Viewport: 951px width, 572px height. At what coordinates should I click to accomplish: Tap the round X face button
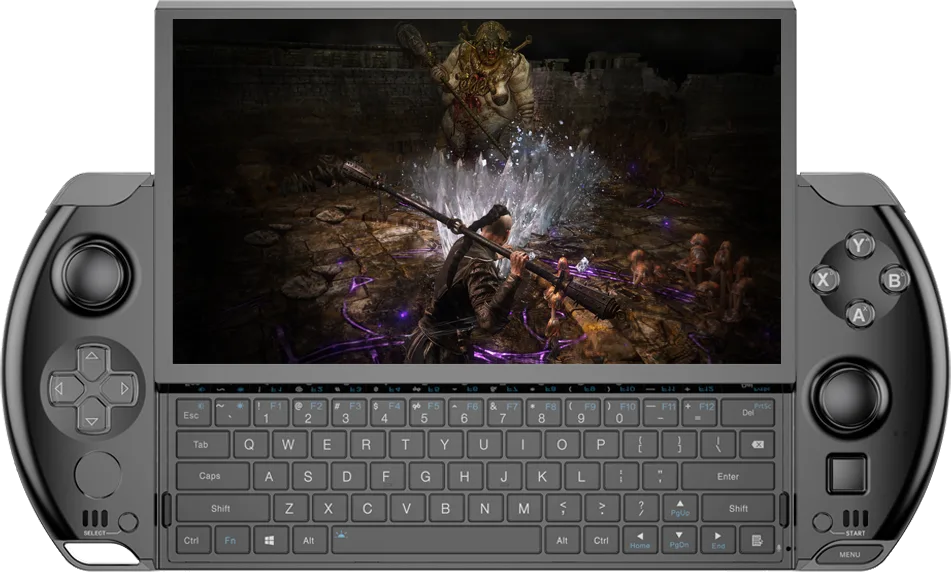coord(824,280)
